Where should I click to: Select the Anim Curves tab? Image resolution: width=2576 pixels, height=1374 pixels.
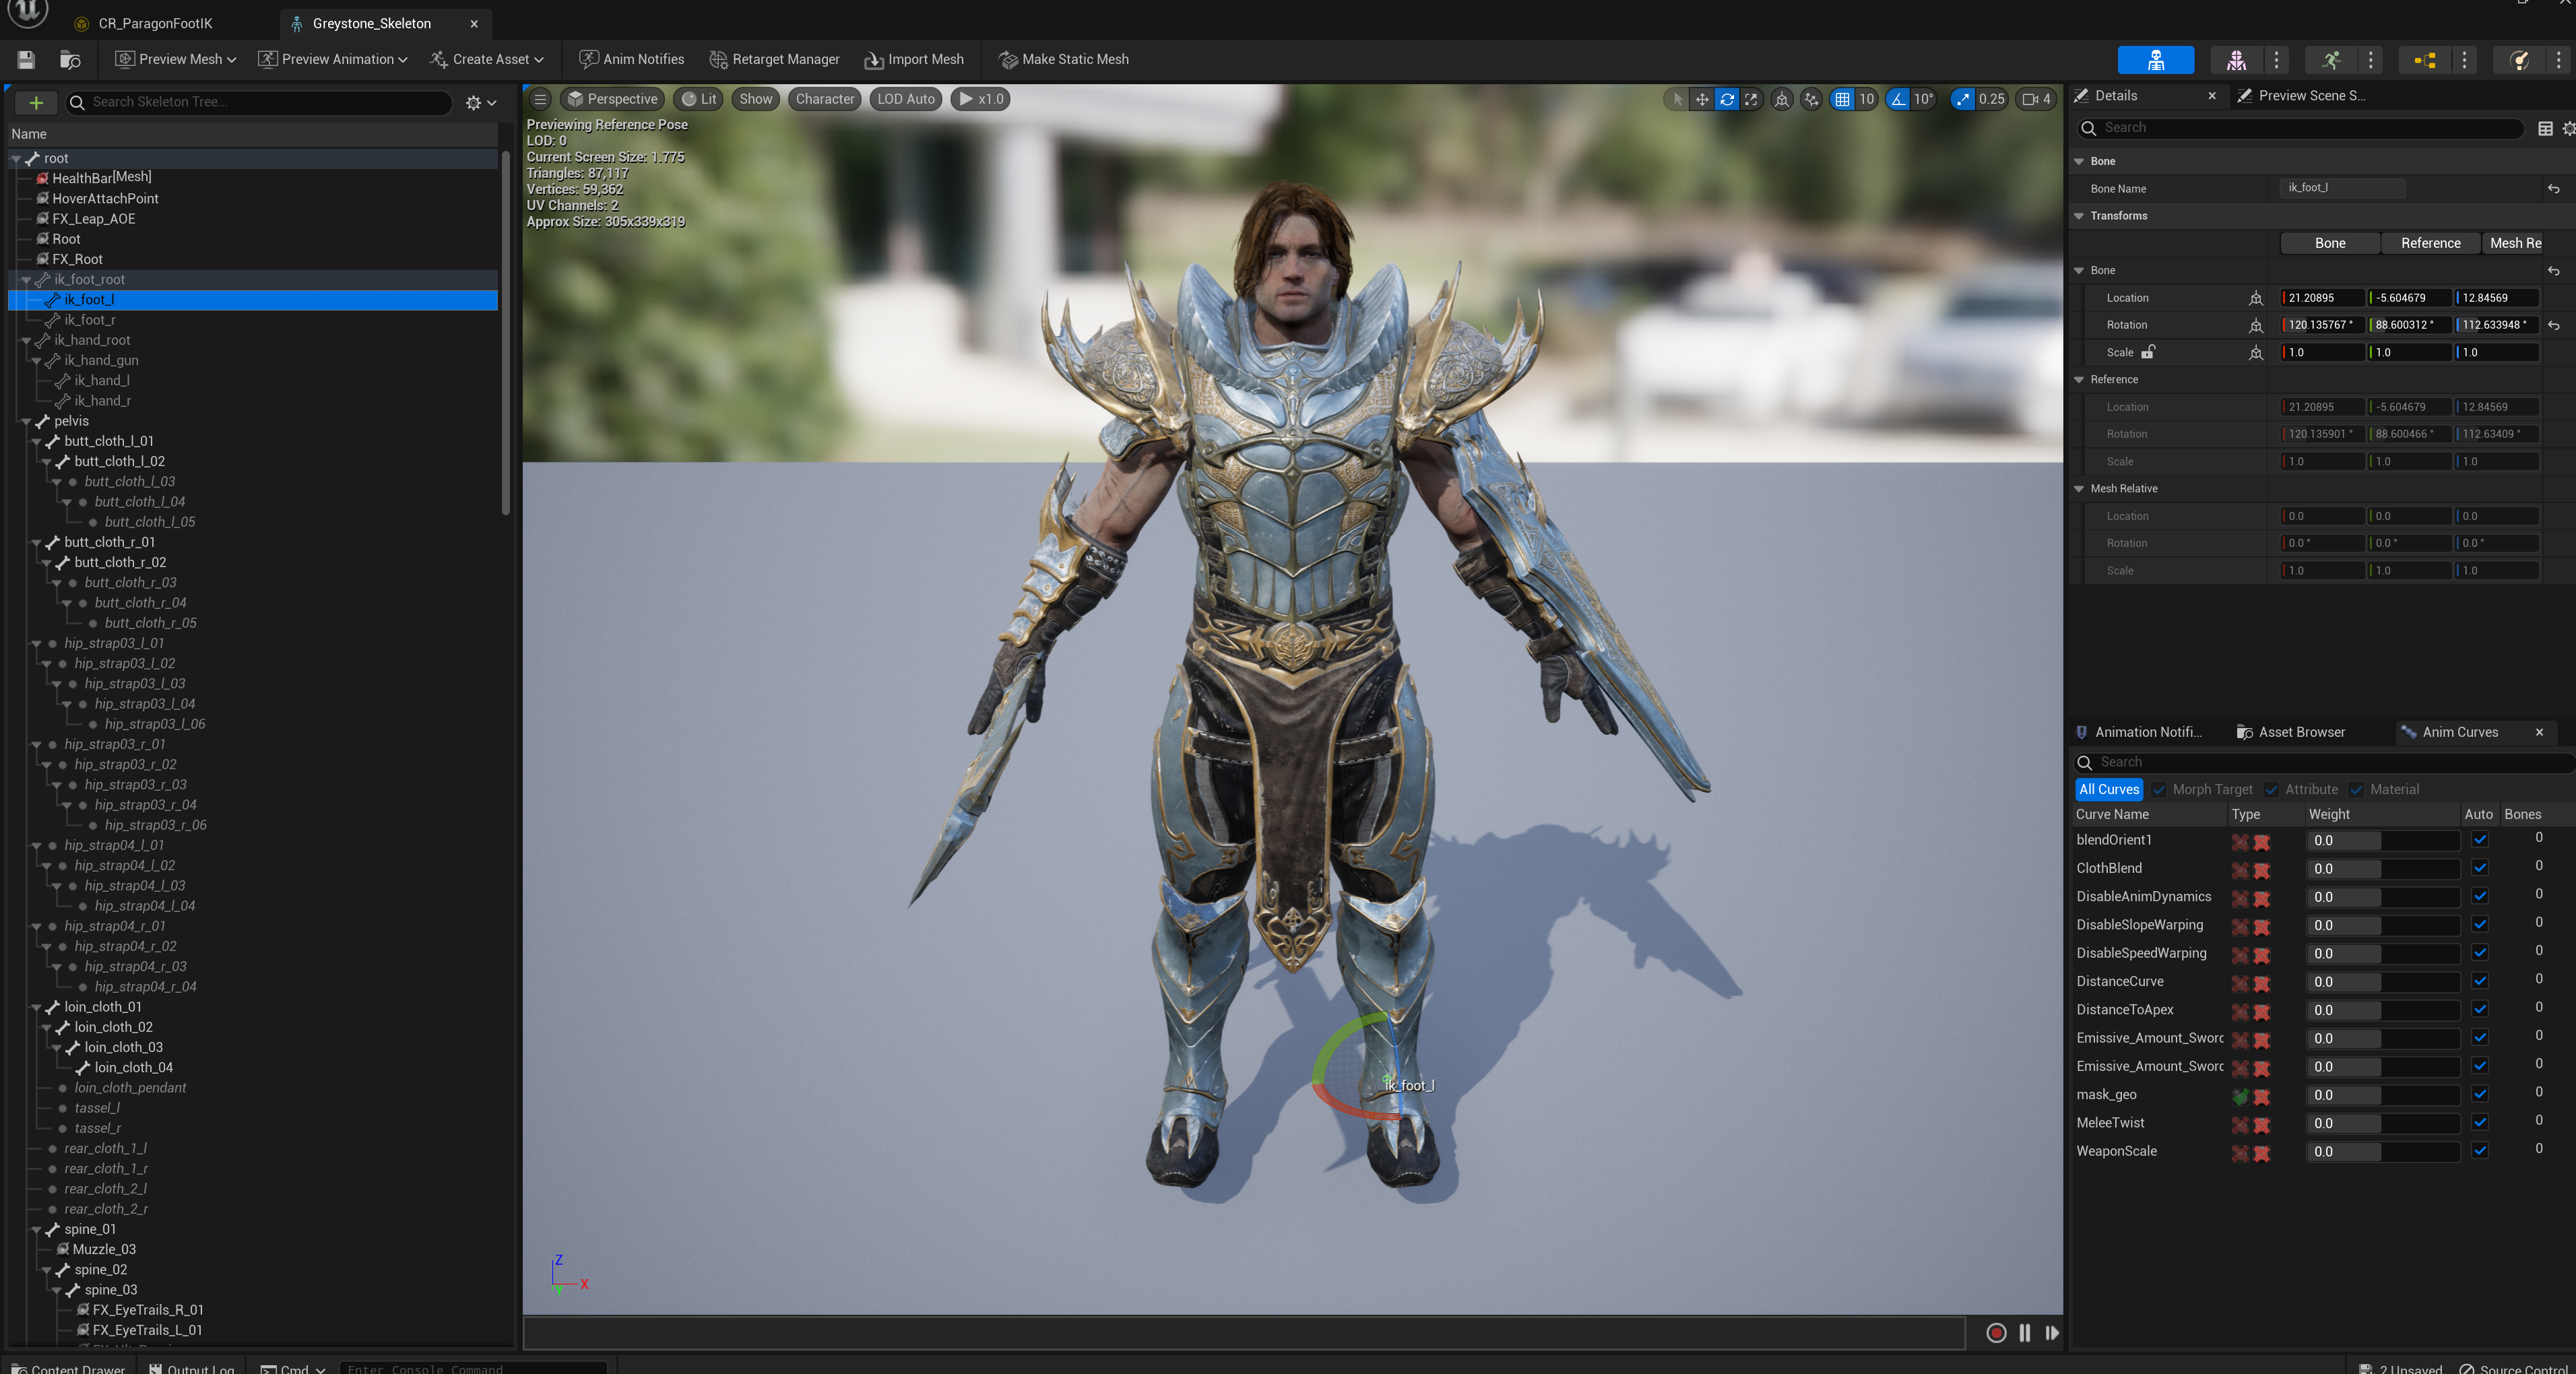[x=2460, y=732]
